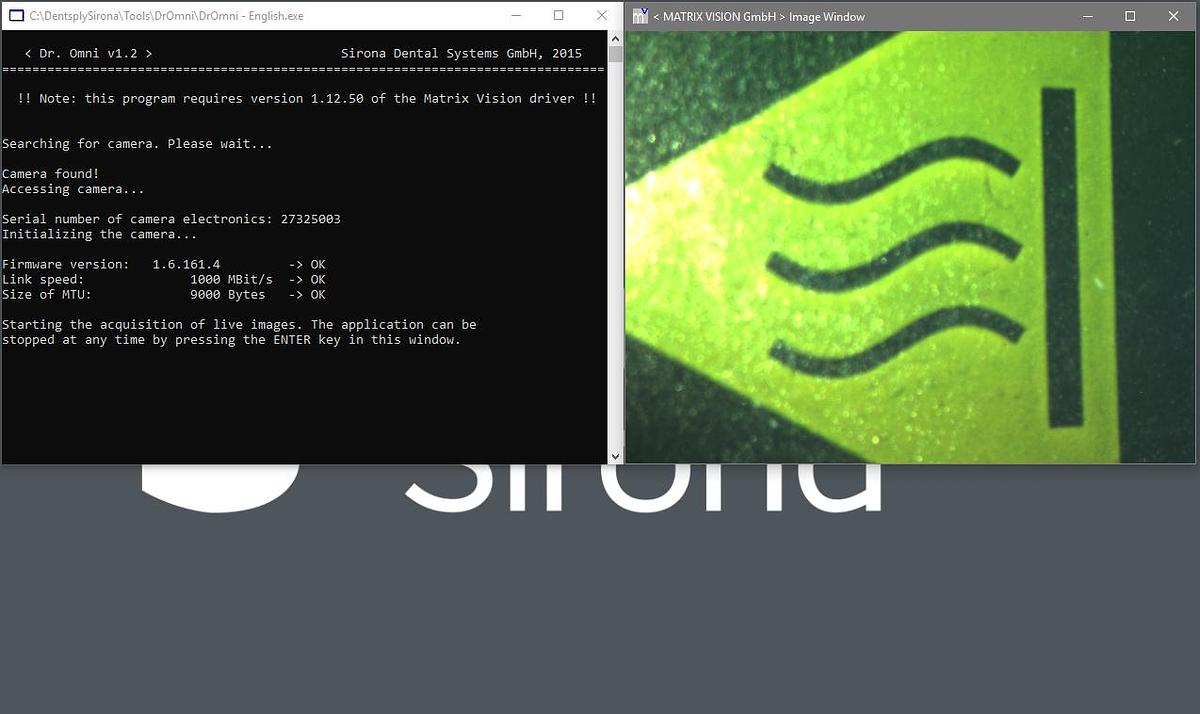Image resolution: width=1200 pixels, height=714 pixels.
Task: Click the console scrollbar down arrow
Action: click(615, 456)
